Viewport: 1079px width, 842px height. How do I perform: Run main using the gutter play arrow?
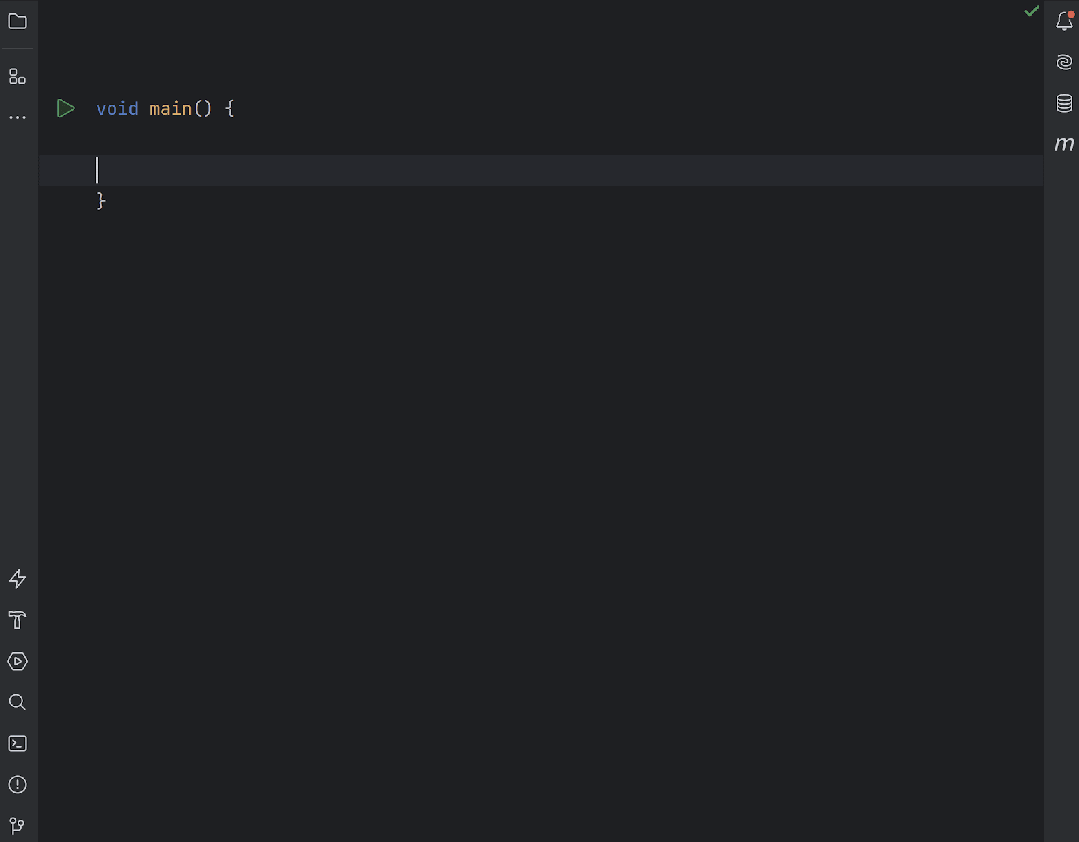(65, 108)
